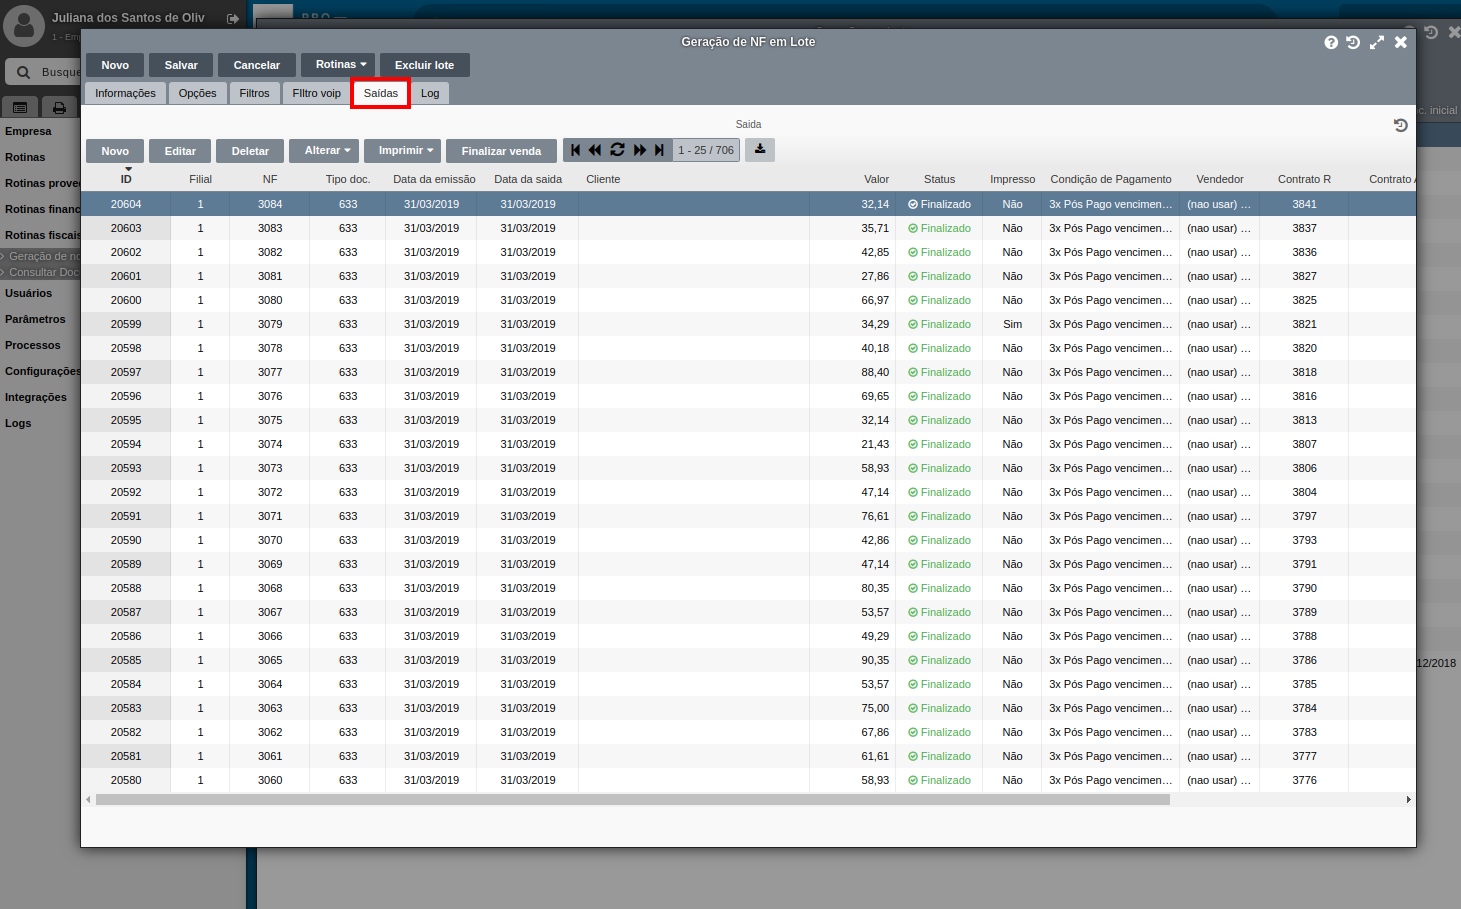Click the history icon in dialog header

[x=1353, y=42]
